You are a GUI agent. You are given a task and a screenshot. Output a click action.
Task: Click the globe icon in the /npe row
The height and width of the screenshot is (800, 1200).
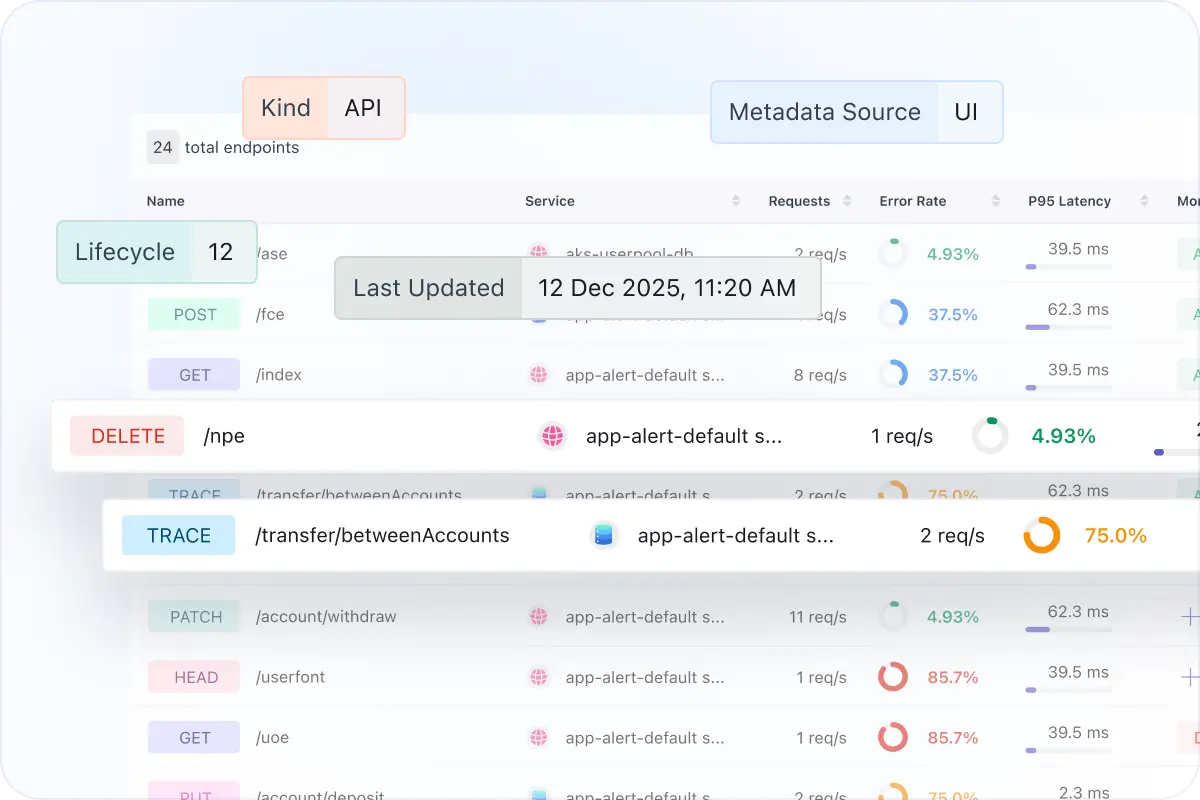(552, 436)
